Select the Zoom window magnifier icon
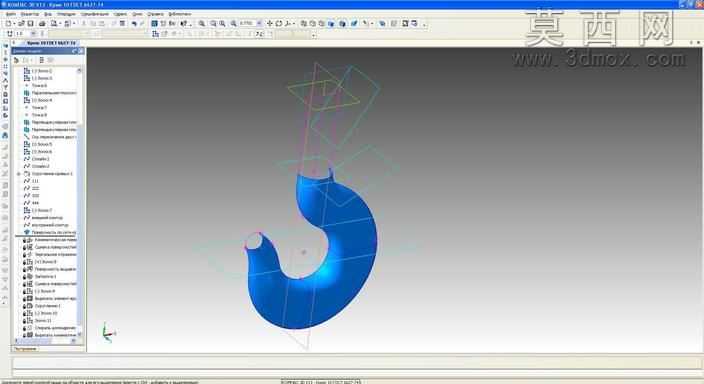The height and width of the screenshot is (384, 704). [202, 23]
